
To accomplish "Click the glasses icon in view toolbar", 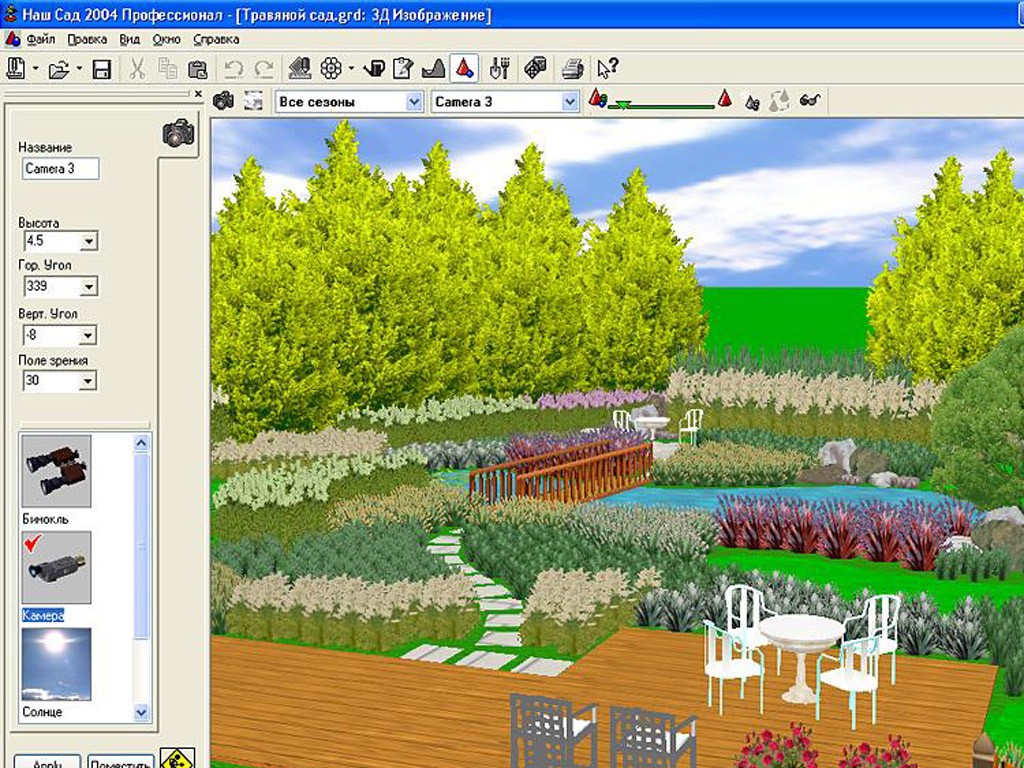I will coord(810,101).
